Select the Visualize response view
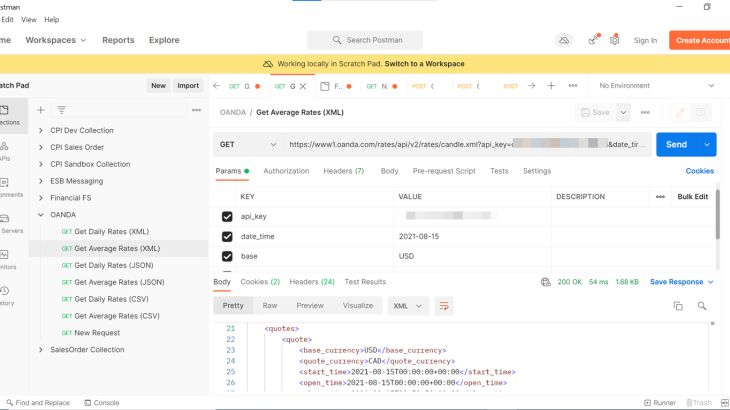730x410 pixels. coord(358,306)
